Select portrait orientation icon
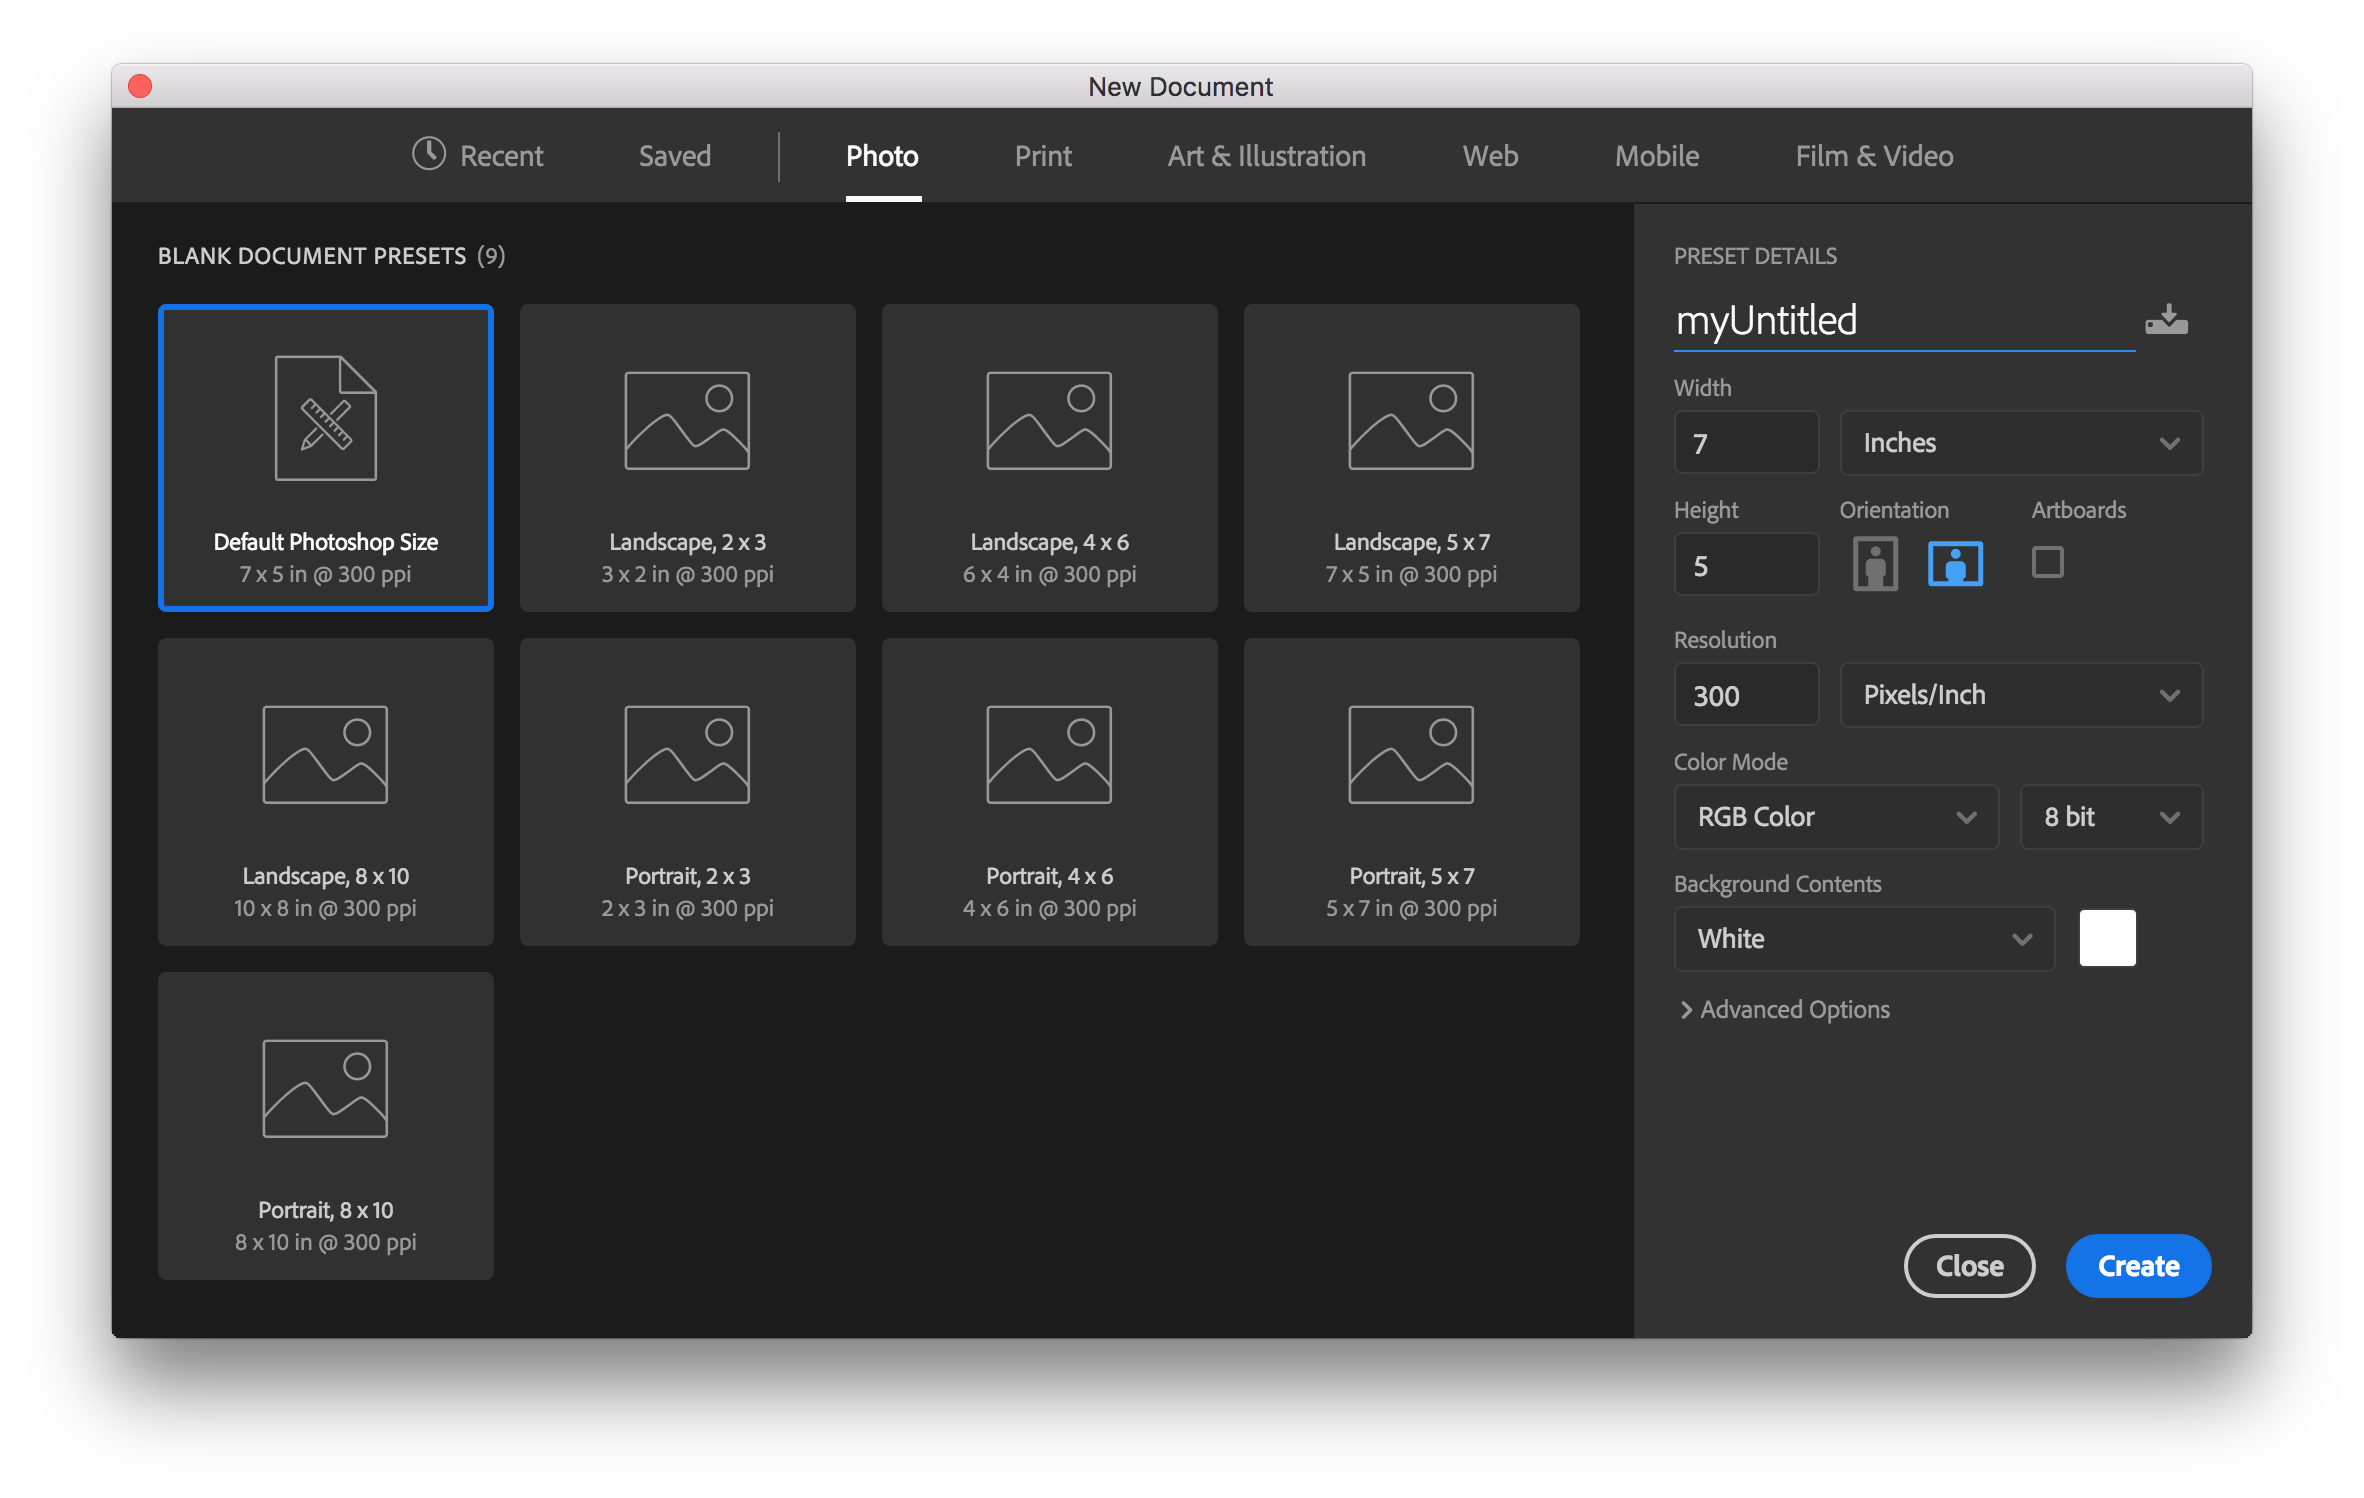Viewport: 2364px width, 1498px height. 1875,564
